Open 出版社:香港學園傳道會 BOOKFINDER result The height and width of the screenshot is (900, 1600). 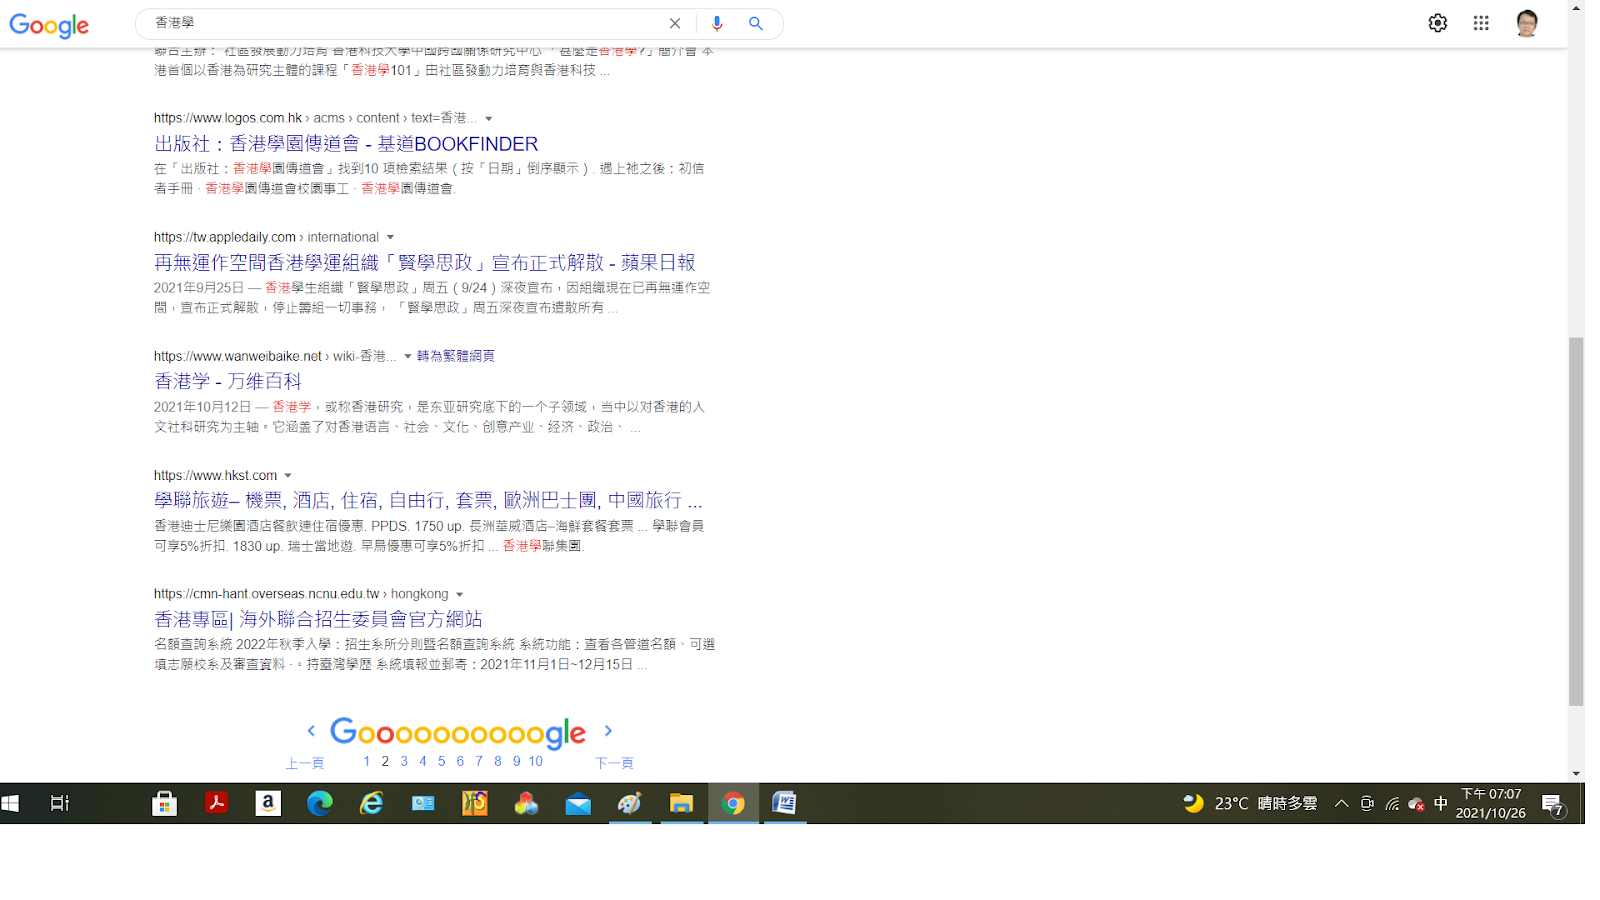point(346,144)
